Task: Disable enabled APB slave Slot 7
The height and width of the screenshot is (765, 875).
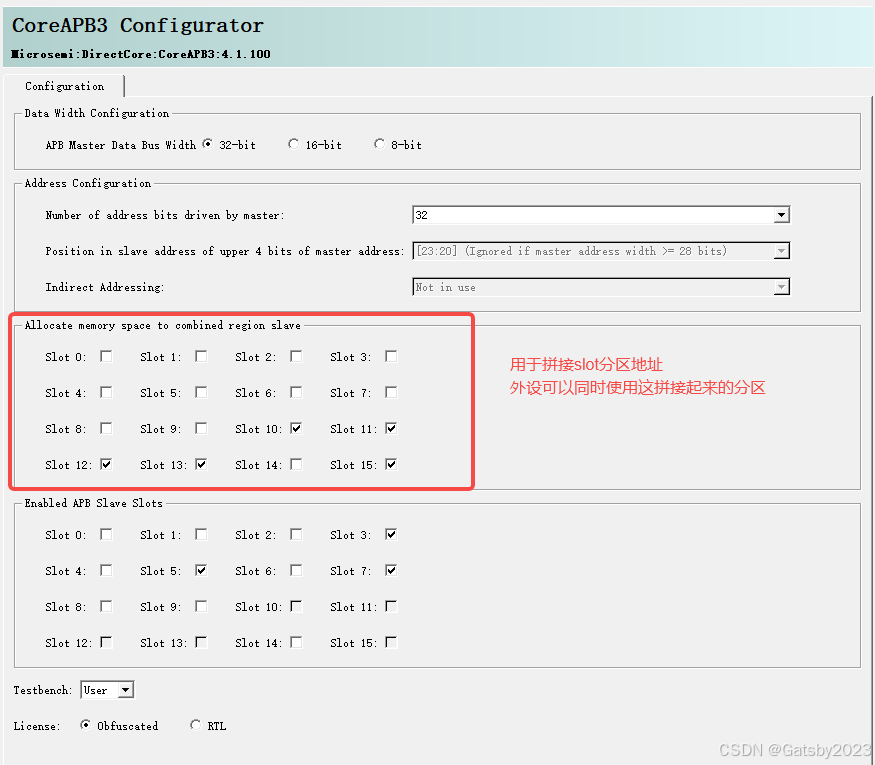Action: [x=391, y=570]
